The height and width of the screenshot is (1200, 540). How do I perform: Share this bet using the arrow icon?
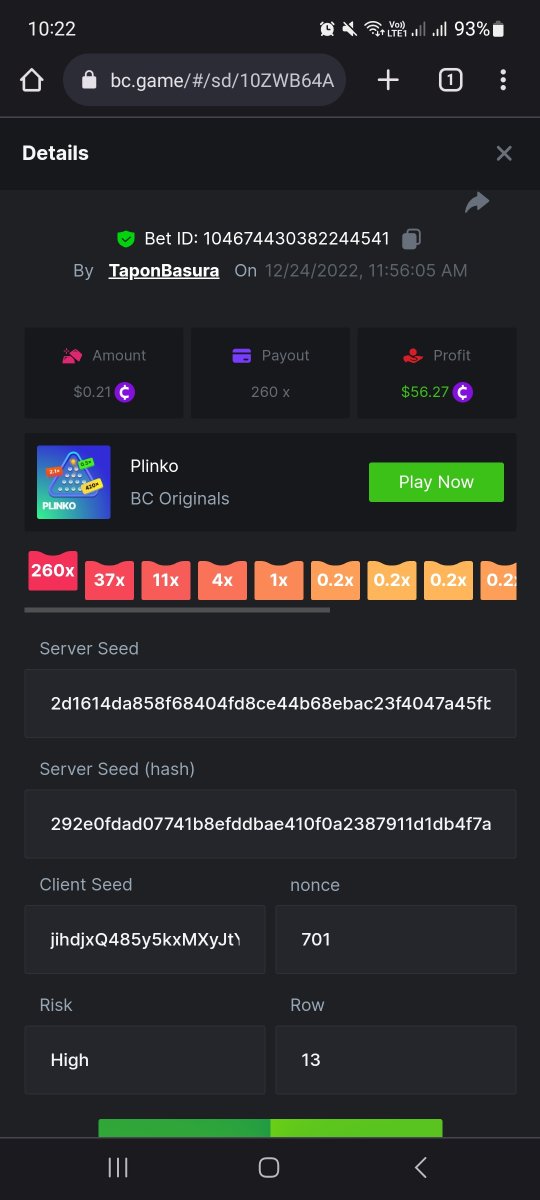point(477,202)
